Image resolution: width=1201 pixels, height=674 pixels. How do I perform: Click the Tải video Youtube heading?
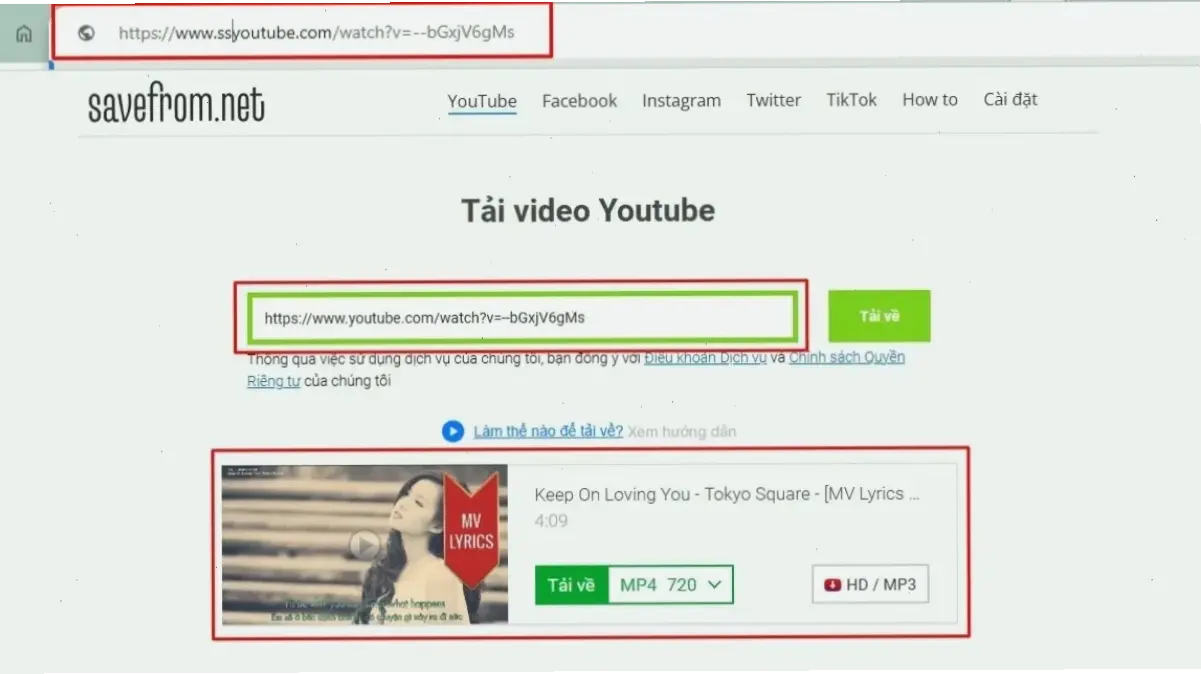pyautogui.click(x=588, y=211)
